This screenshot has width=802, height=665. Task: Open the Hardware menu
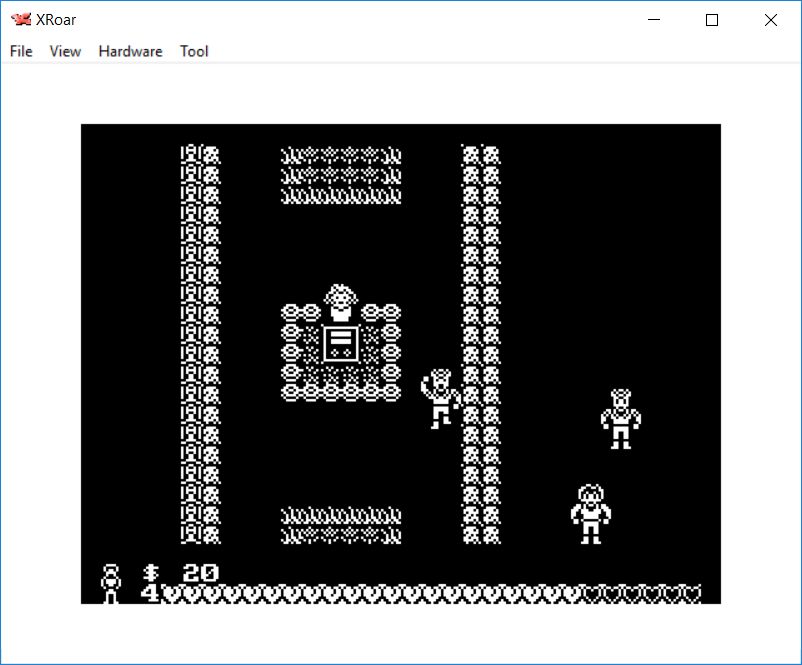130,51
